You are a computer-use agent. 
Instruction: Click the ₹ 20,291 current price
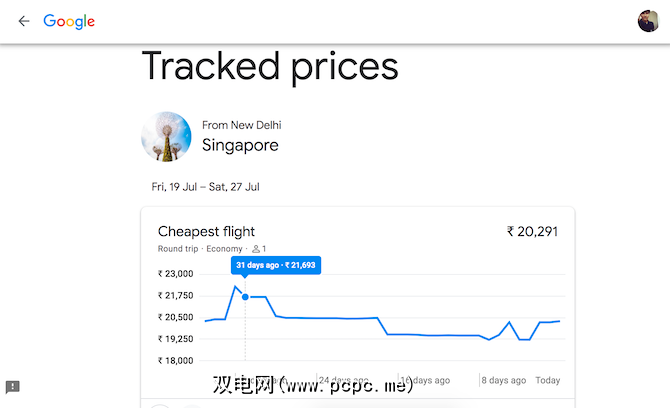[x=532, y=232]
